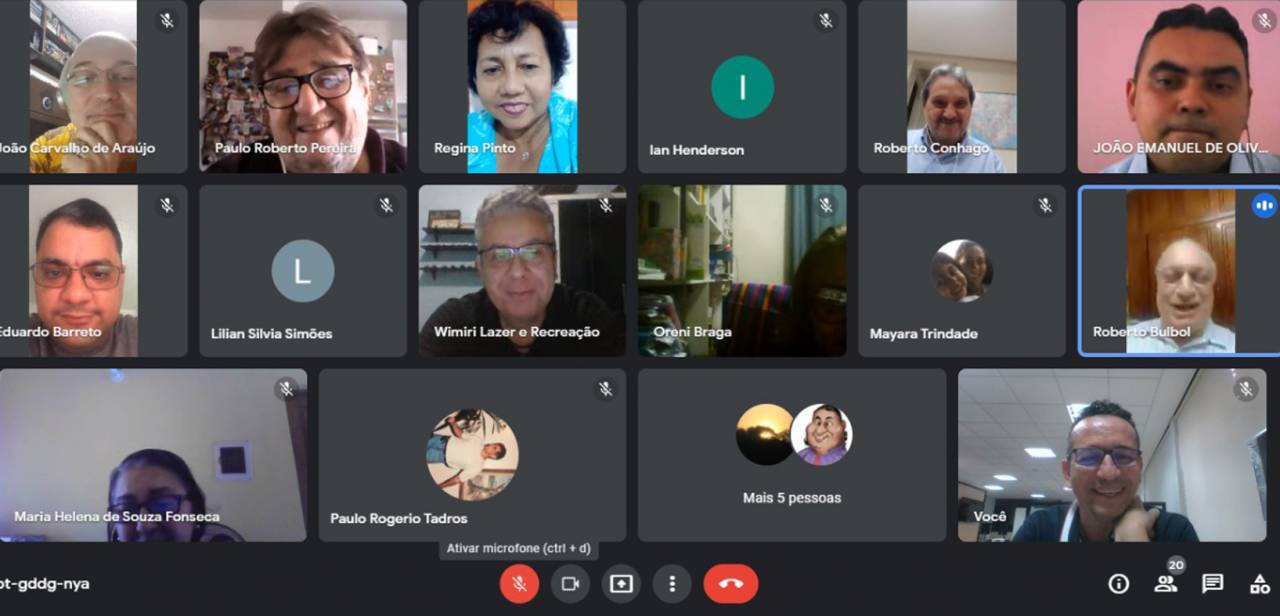This screenshot has height=616, width=1280.
Task: Open the three-dot more options menu
Action: (672, 584)
